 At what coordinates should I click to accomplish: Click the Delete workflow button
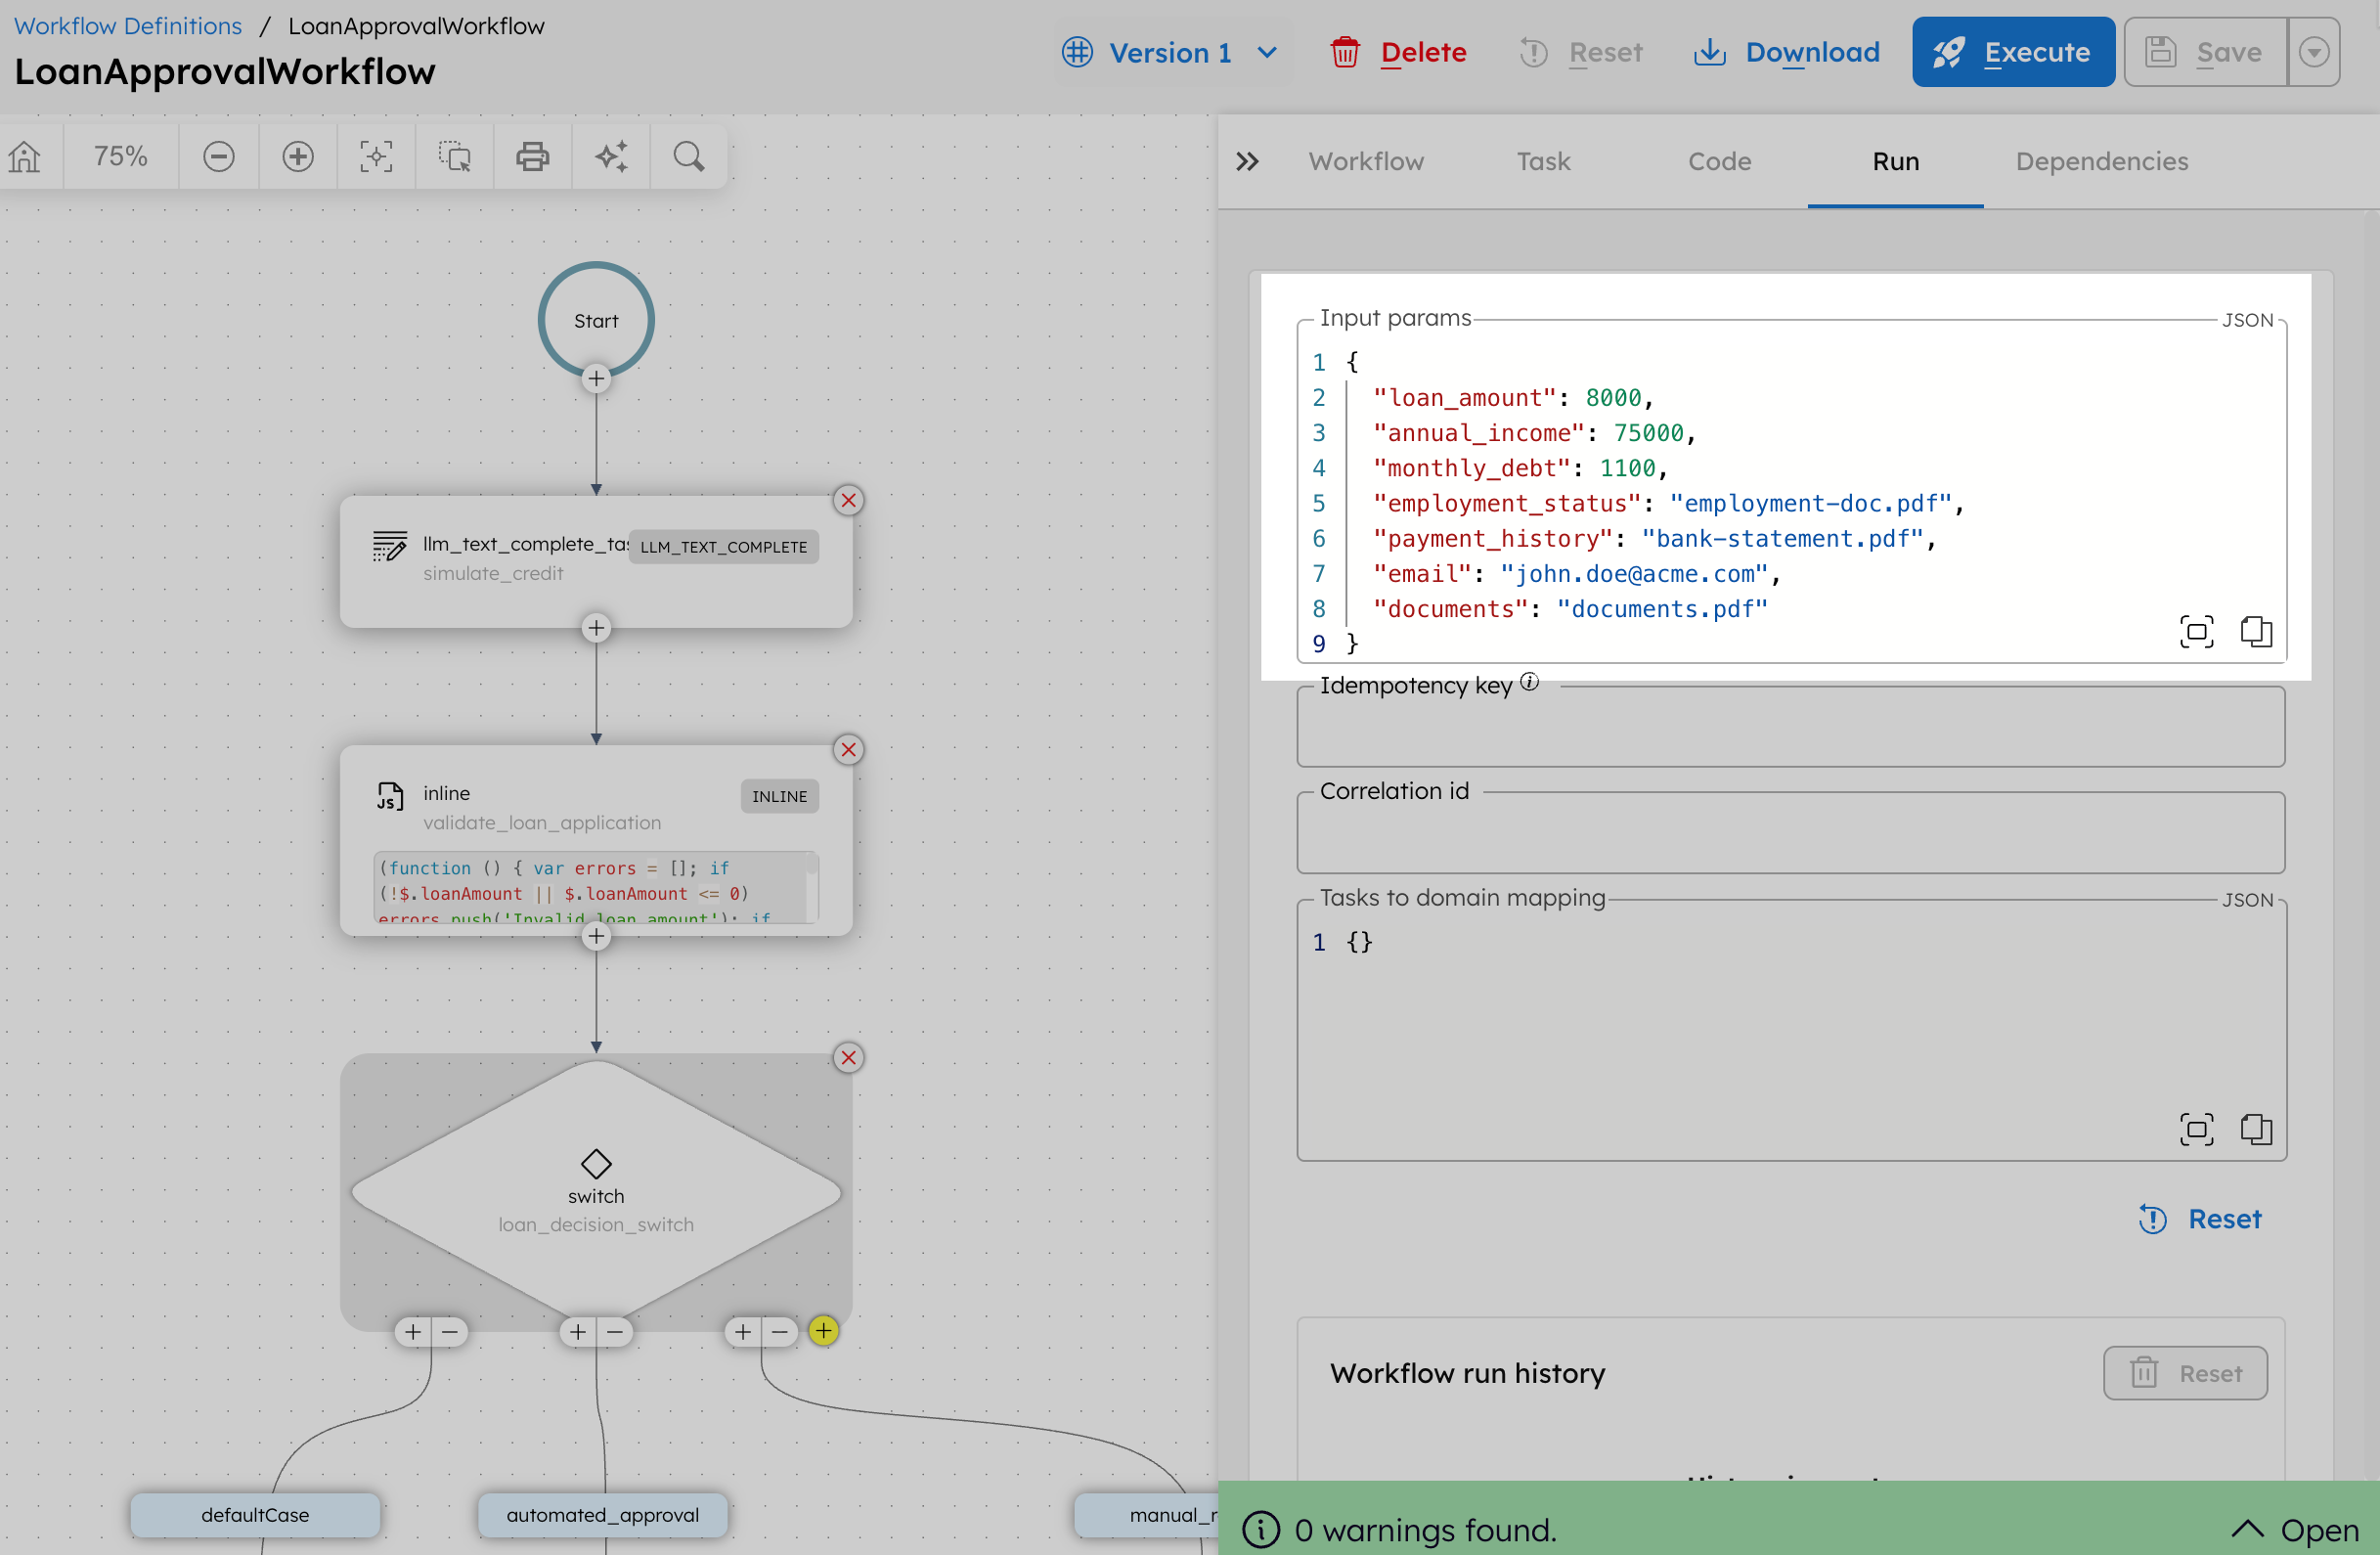pyautogui.click(x=1398, y=52)
